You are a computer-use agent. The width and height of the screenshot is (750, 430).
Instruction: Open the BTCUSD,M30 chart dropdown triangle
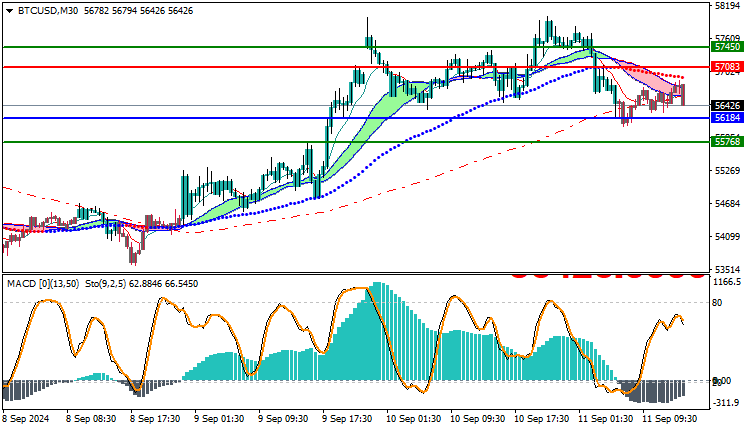tap(9, 11)
